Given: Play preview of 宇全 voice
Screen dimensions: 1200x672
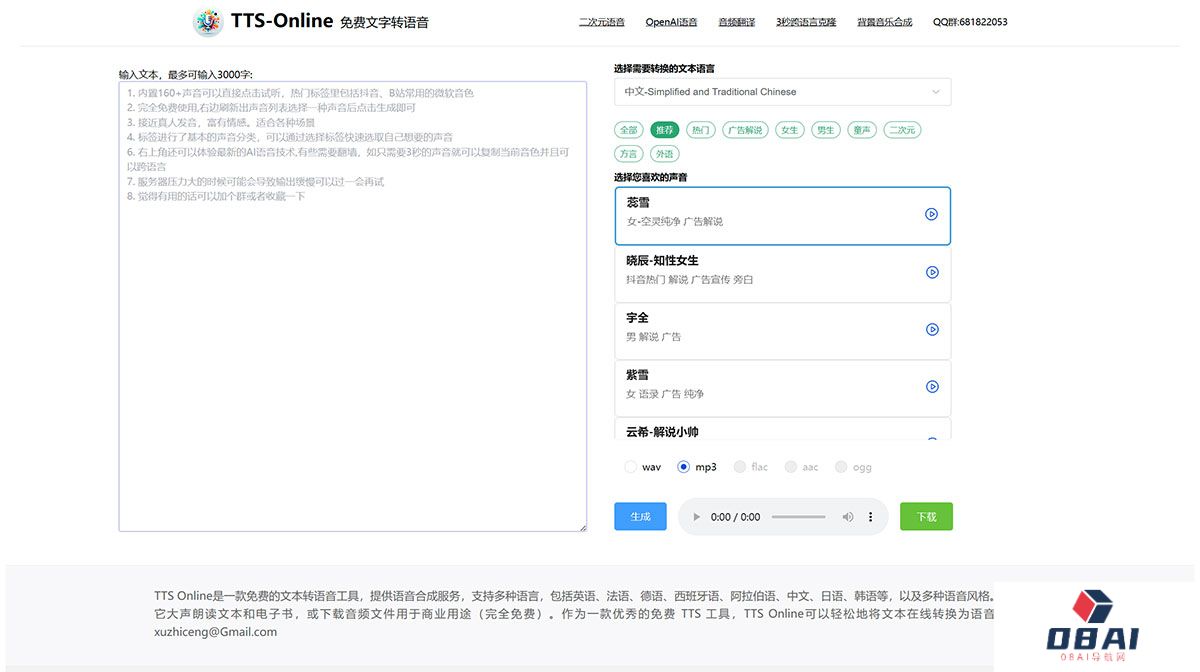Looking at the screenshot, I should (x=932, y=329).
